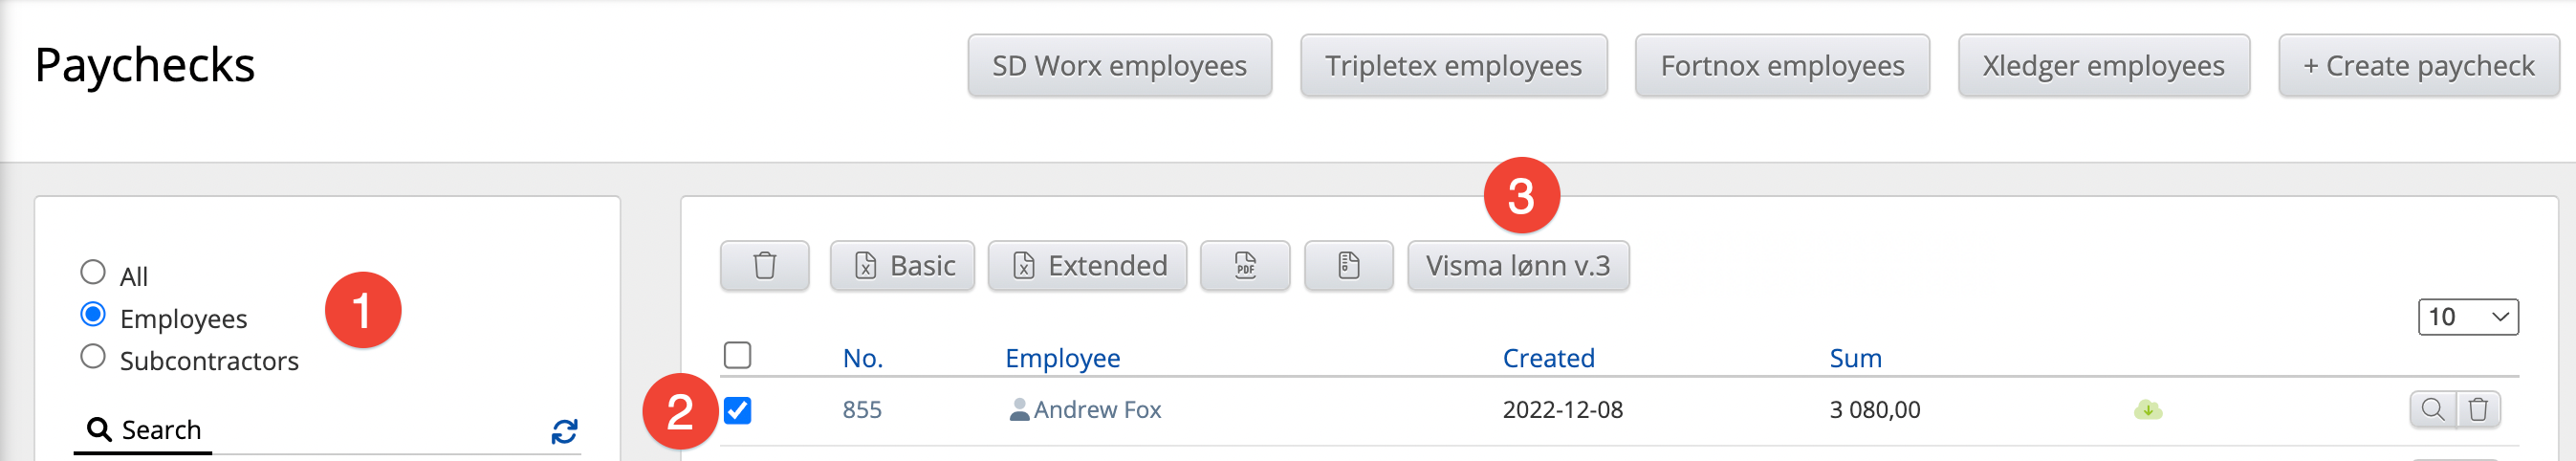Click the green cloud download icon
The width and height of the screenshot is (2576, 461).
click(x=2147, y=410)
